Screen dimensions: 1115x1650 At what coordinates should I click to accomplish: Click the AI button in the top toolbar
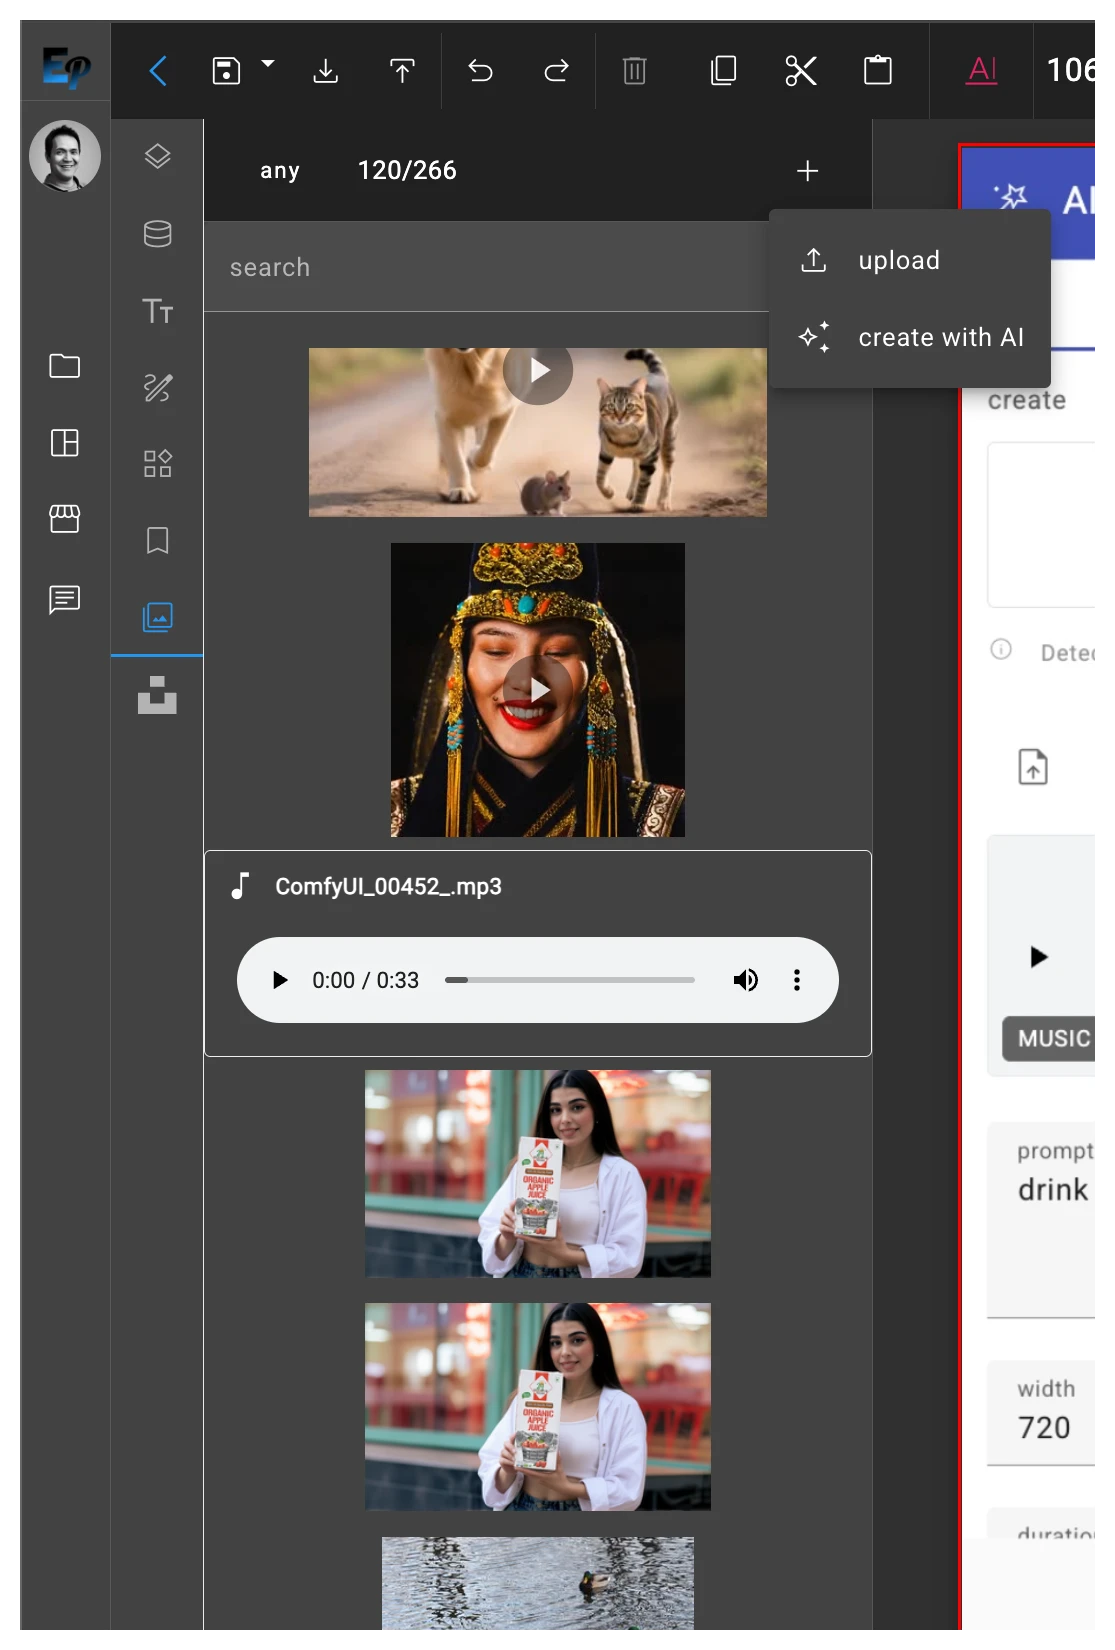coord(983,70)
